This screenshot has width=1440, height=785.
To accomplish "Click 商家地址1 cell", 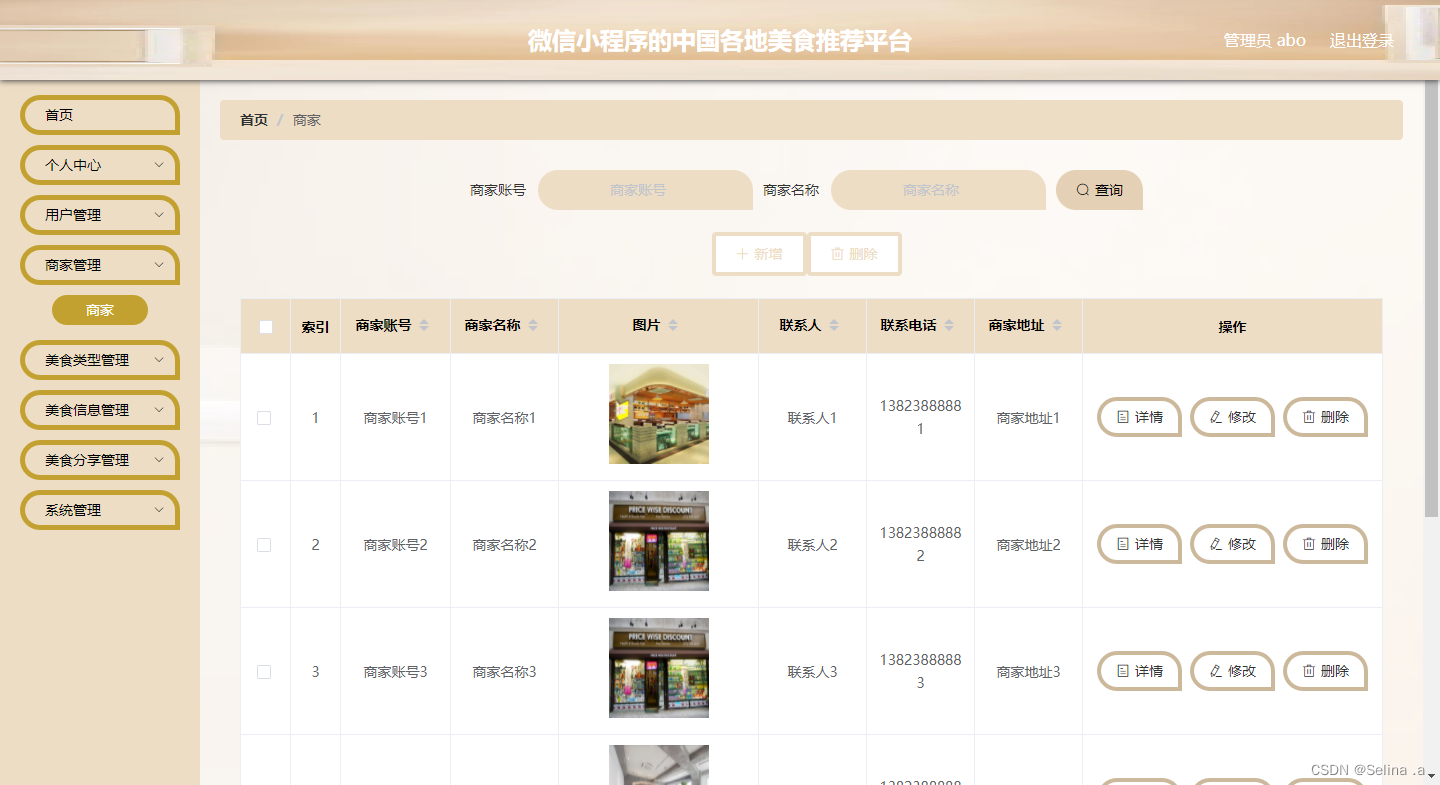I will [1028, 418].
